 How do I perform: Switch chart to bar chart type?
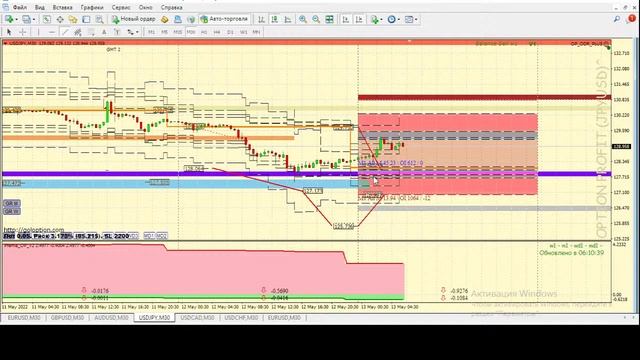click(x=262, y=19)
